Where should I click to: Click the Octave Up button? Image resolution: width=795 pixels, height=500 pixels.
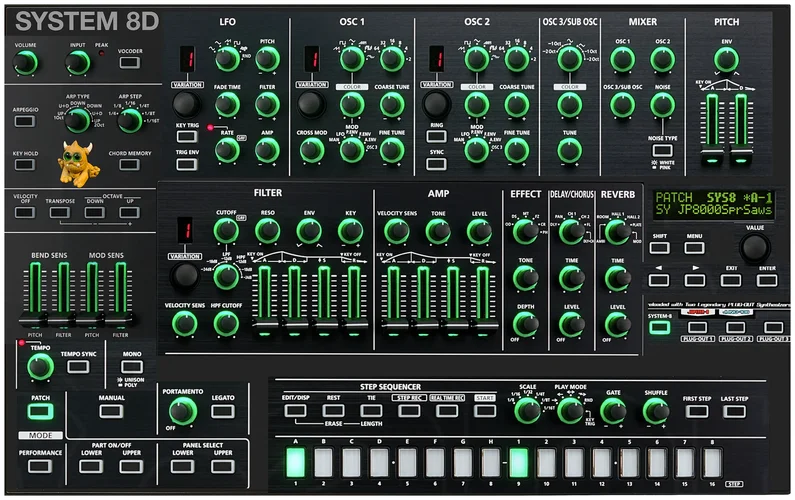(130, 212)
